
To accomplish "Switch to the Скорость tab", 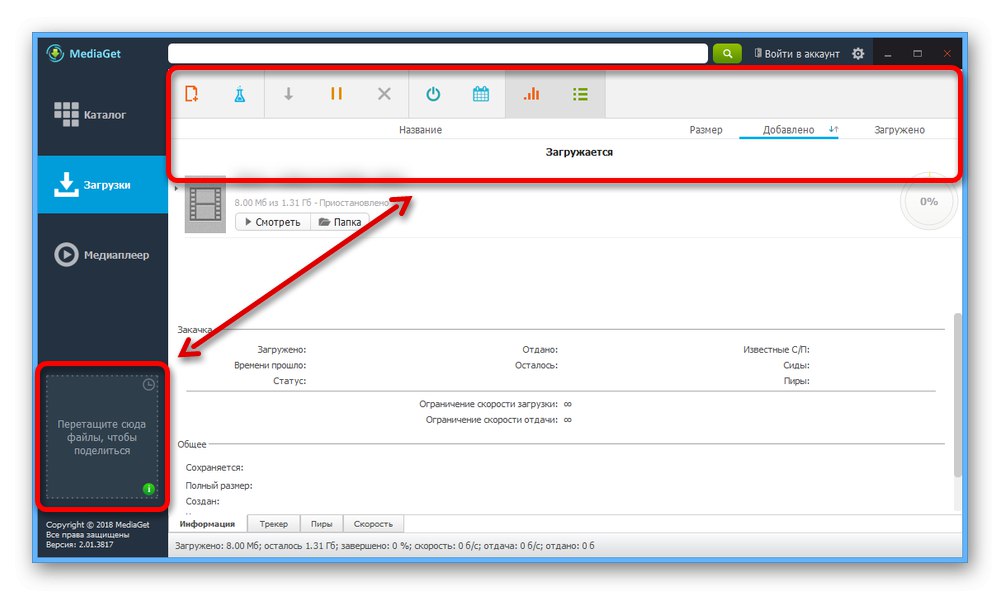I will (x=373, y=524).
